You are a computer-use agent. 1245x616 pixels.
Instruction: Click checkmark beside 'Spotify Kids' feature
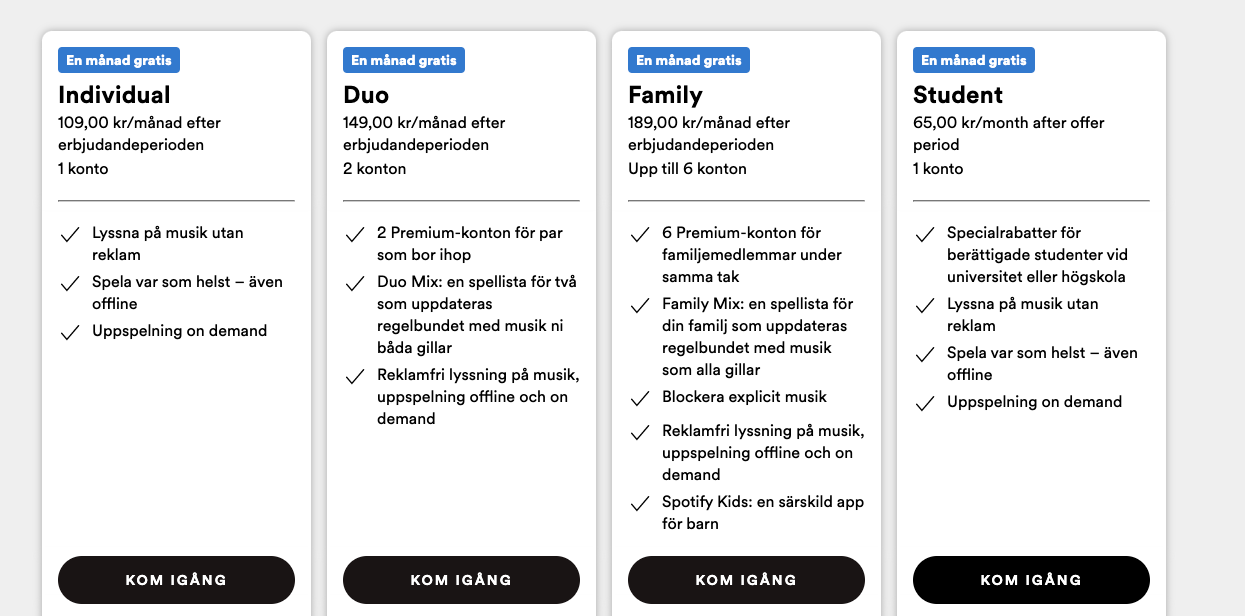coord(640,503)
